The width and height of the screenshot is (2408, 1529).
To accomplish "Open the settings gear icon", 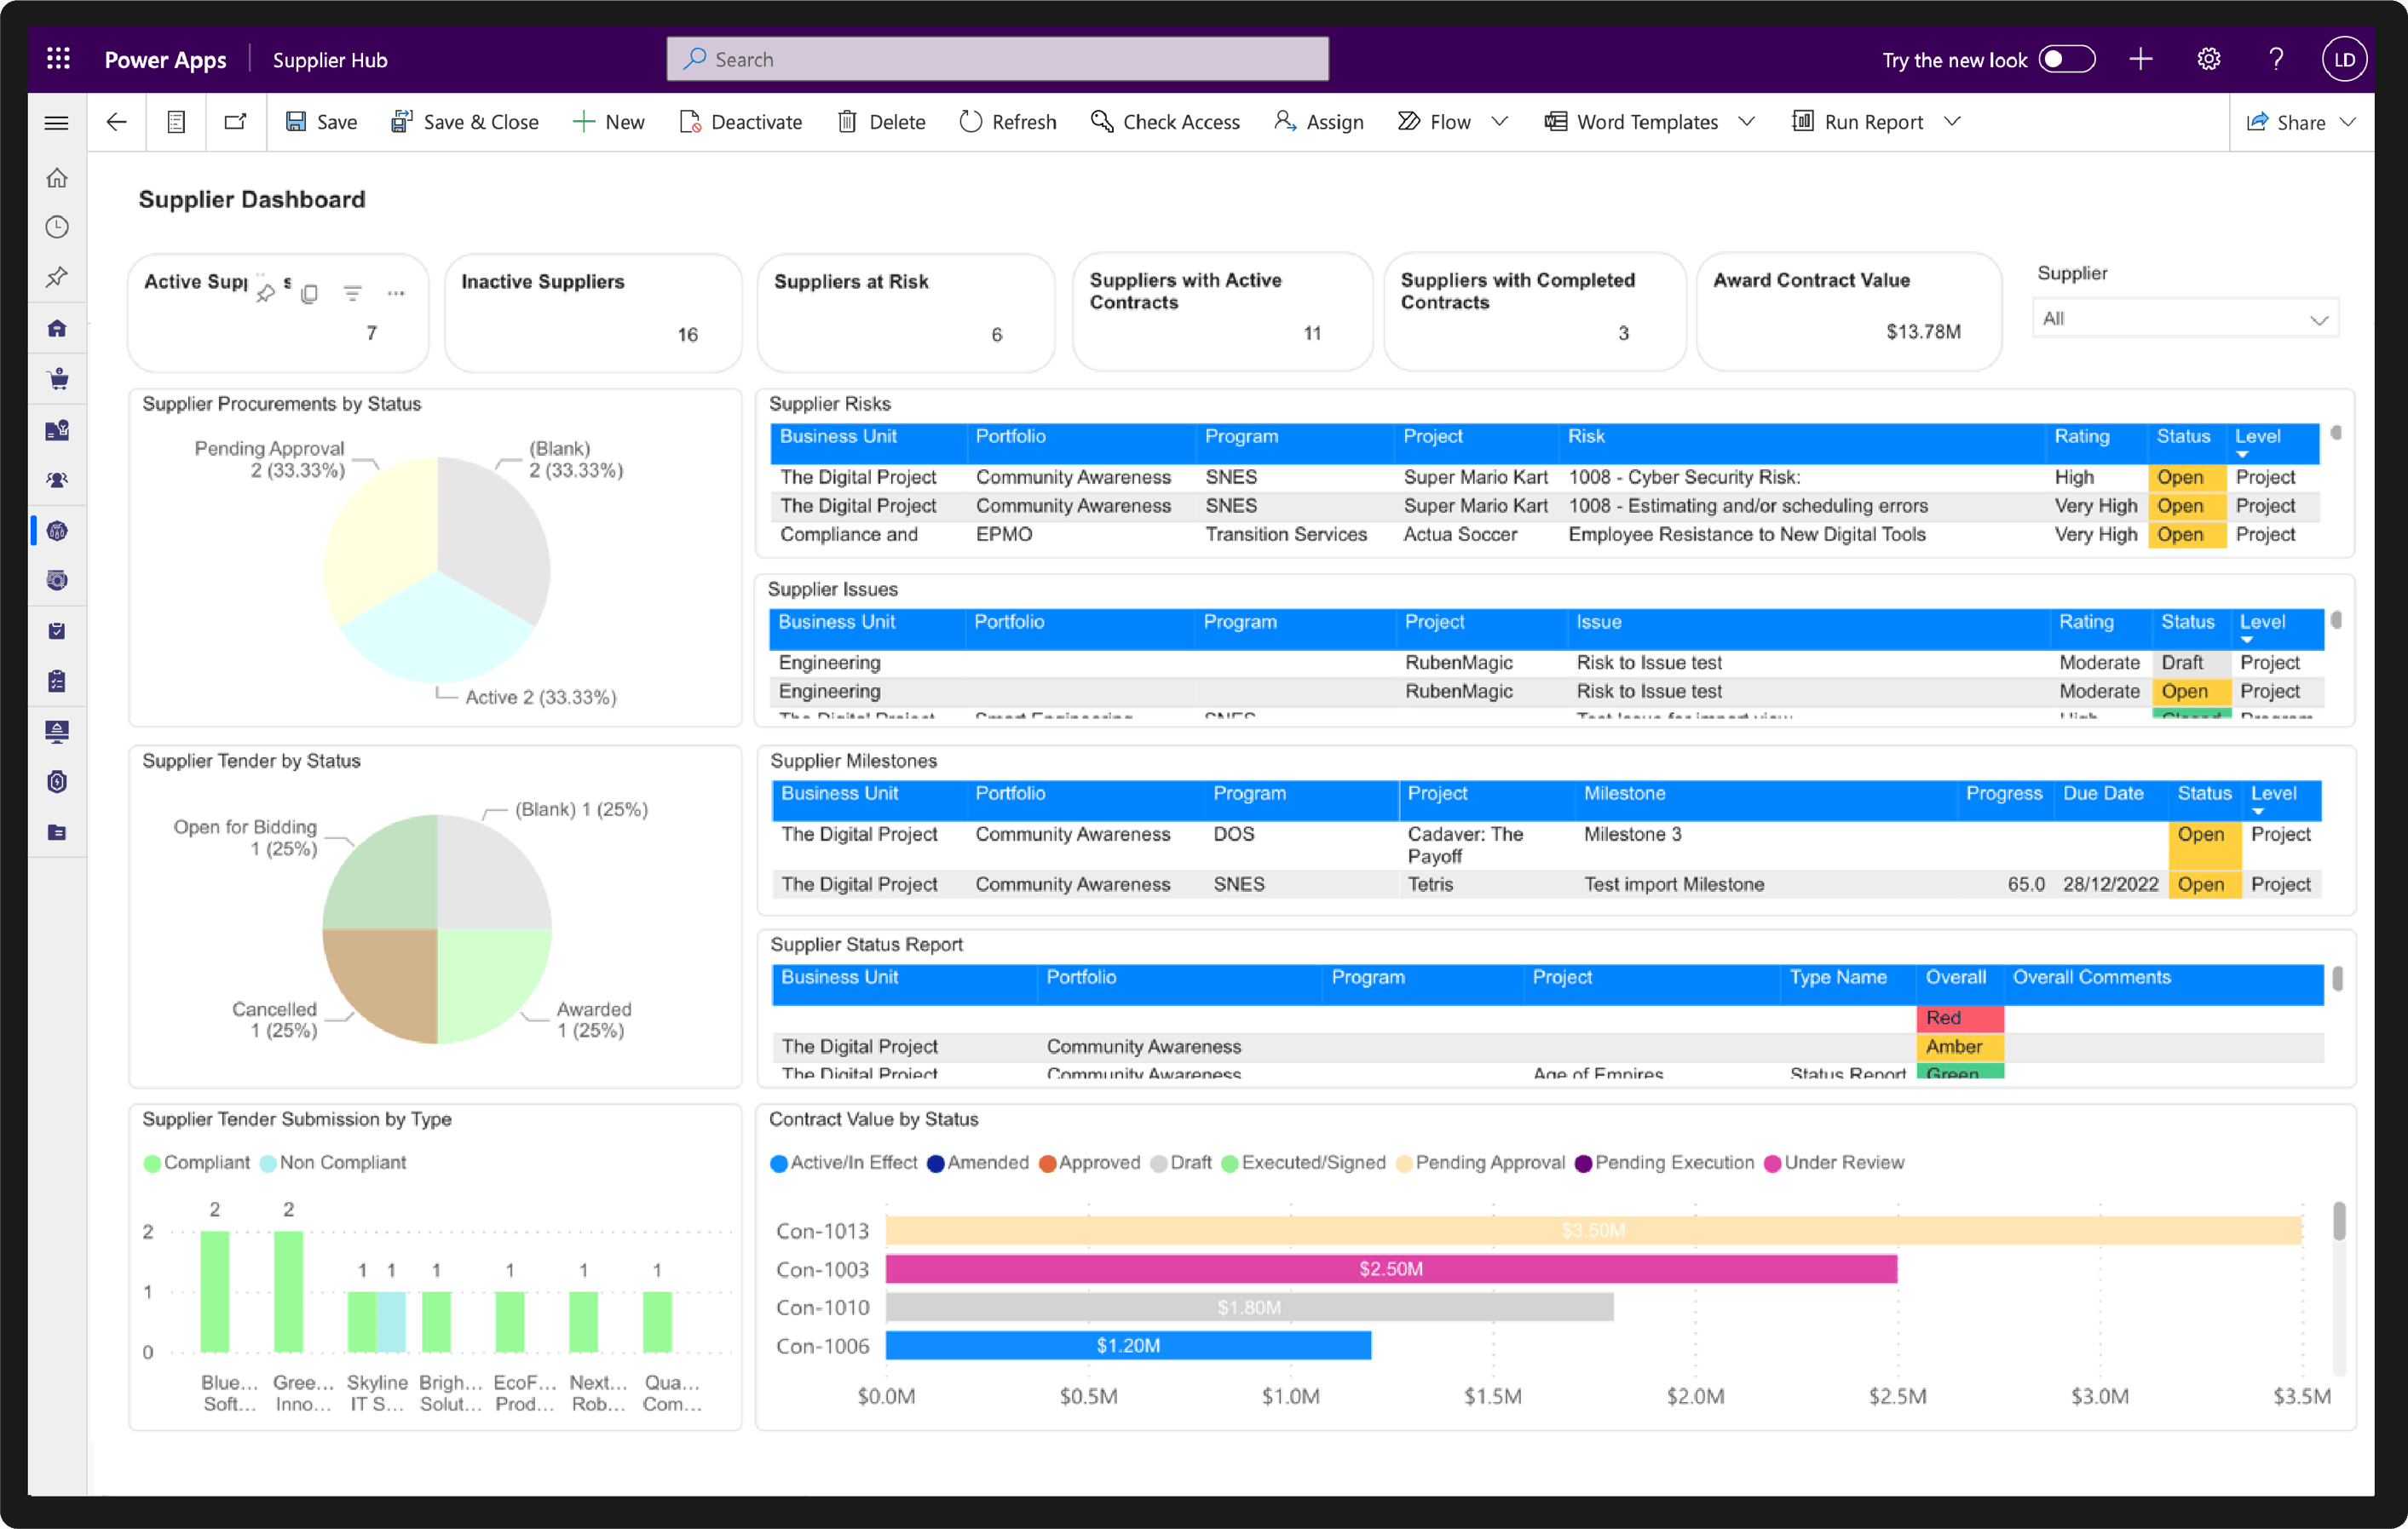I will tap(2208, 59).
